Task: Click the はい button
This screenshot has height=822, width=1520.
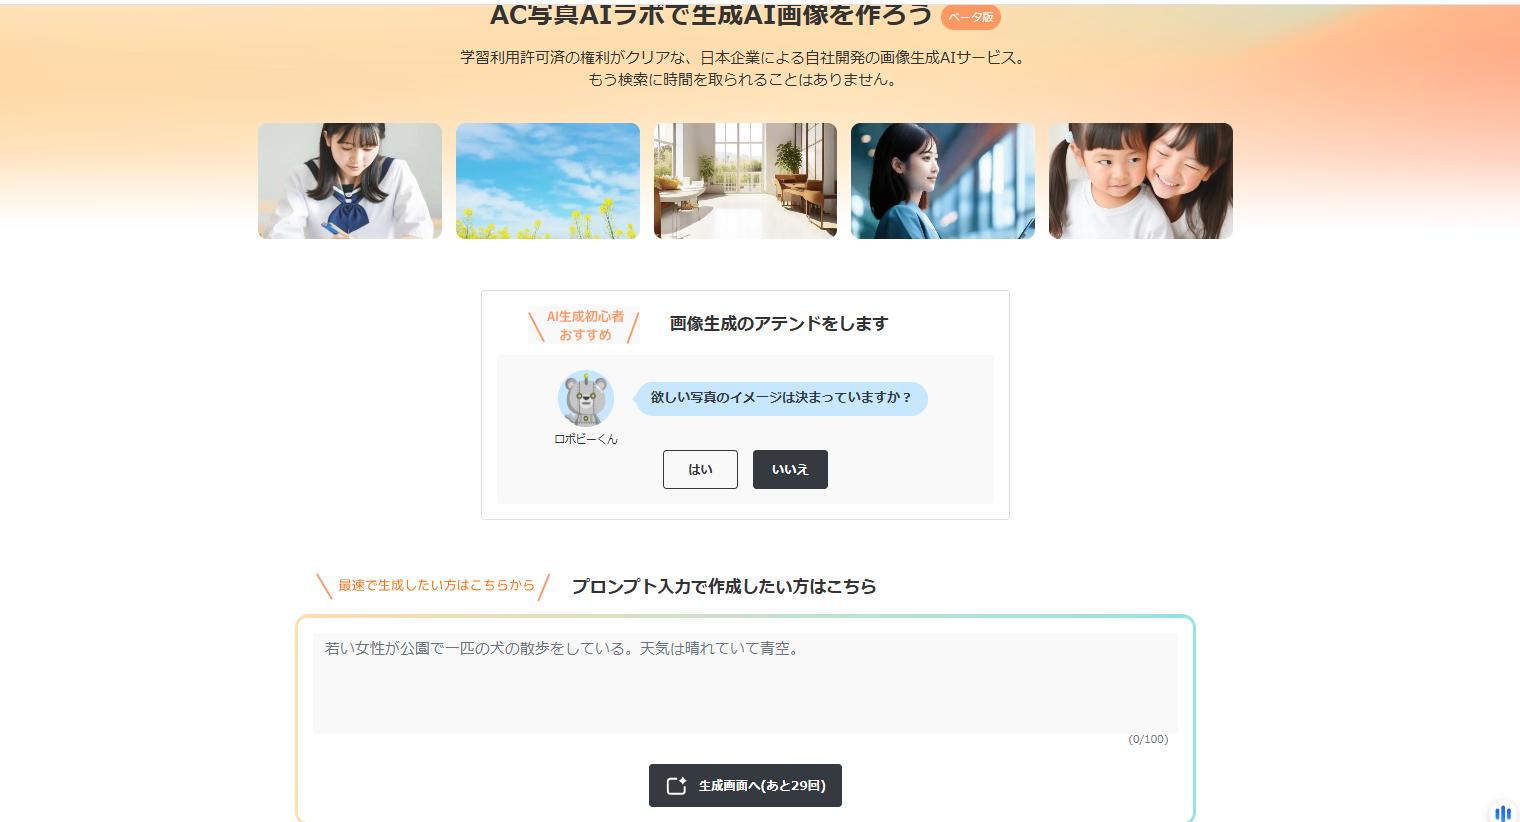Action: click(x=700, y=469)
